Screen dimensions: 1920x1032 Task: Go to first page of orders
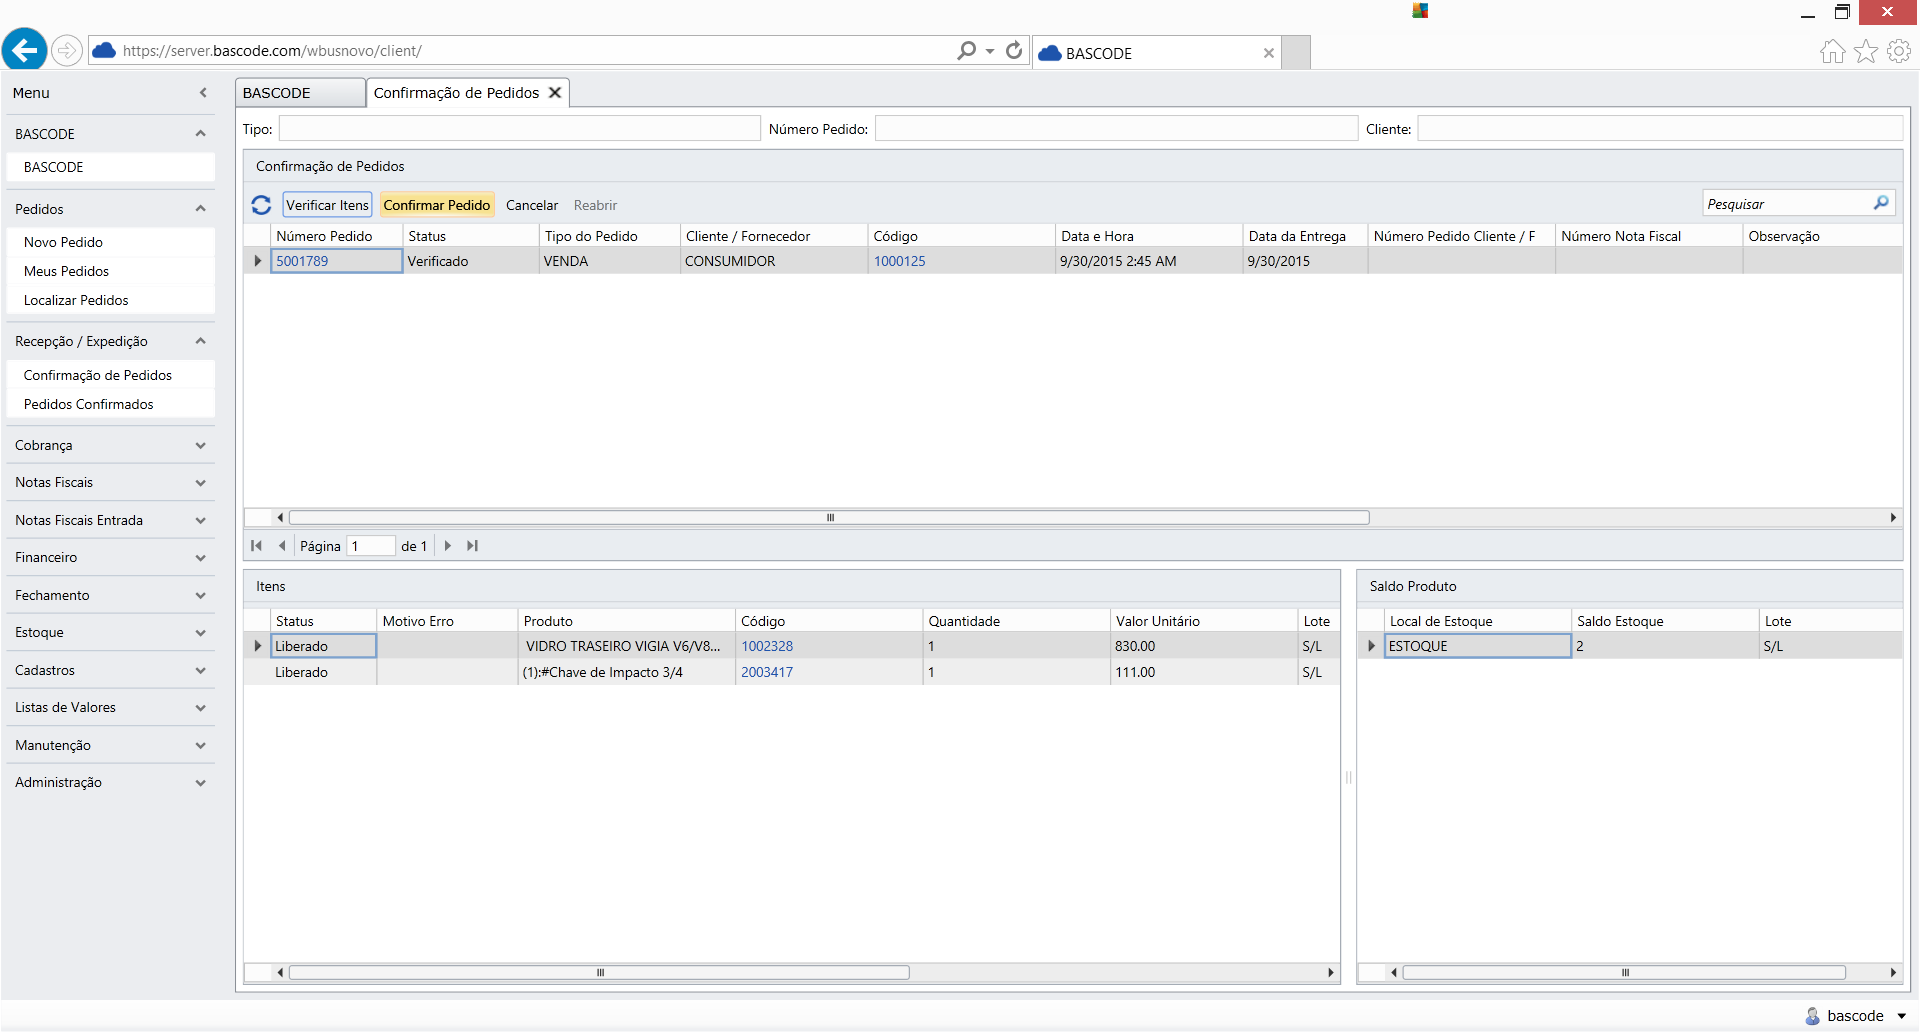(256, 546)
